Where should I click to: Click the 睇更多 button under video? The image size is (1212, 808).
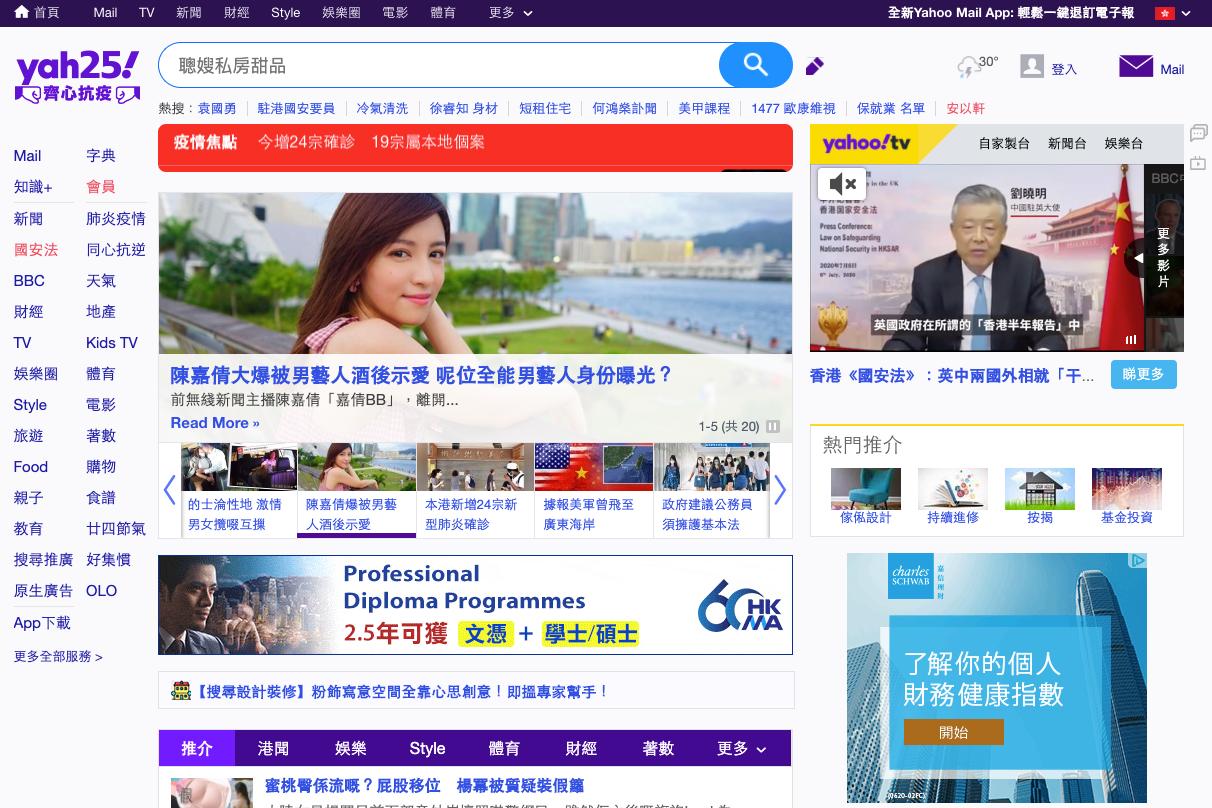(x=1143, y=375)
